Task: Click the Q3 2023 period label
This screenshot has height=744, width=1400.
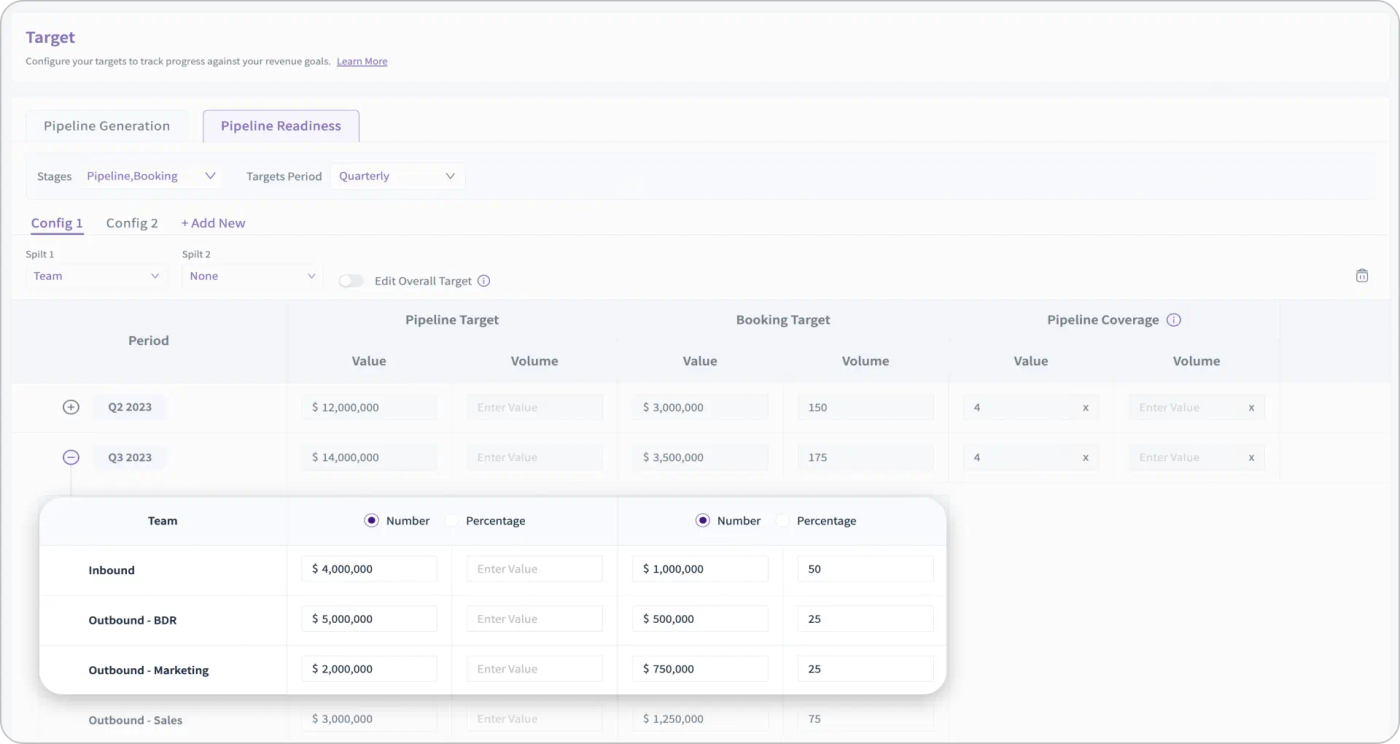Action: point(130,457)
